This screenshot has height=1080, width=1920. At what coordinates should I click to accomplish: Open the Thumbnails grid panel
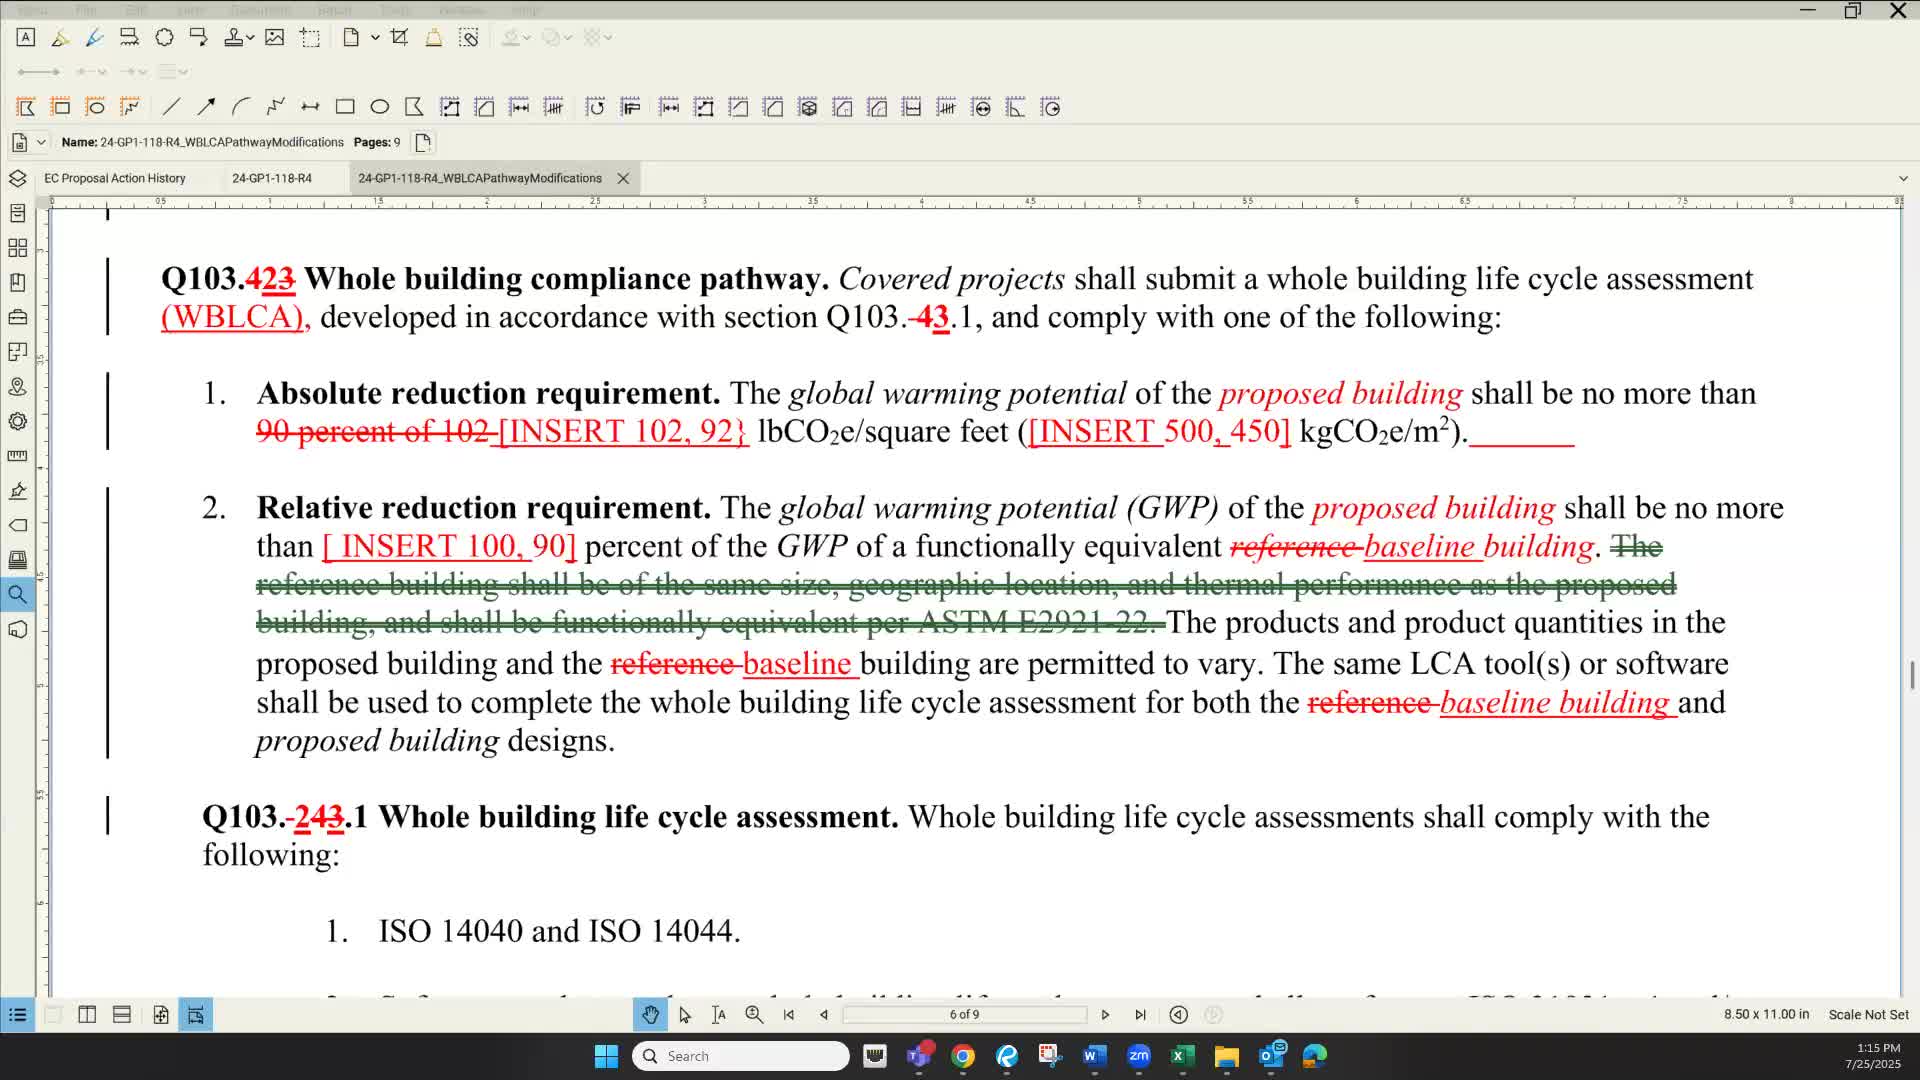coord(17,248)
